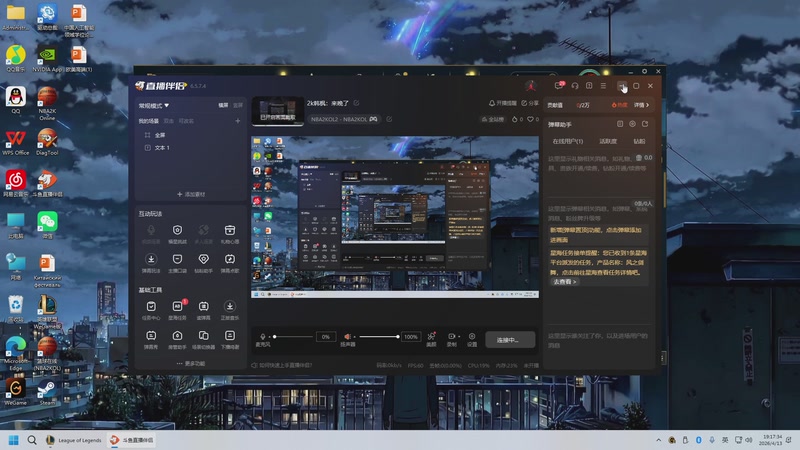Edit the stream title pencil icon
The height and width of the screenshot is (450, 800).
(356, 103)
